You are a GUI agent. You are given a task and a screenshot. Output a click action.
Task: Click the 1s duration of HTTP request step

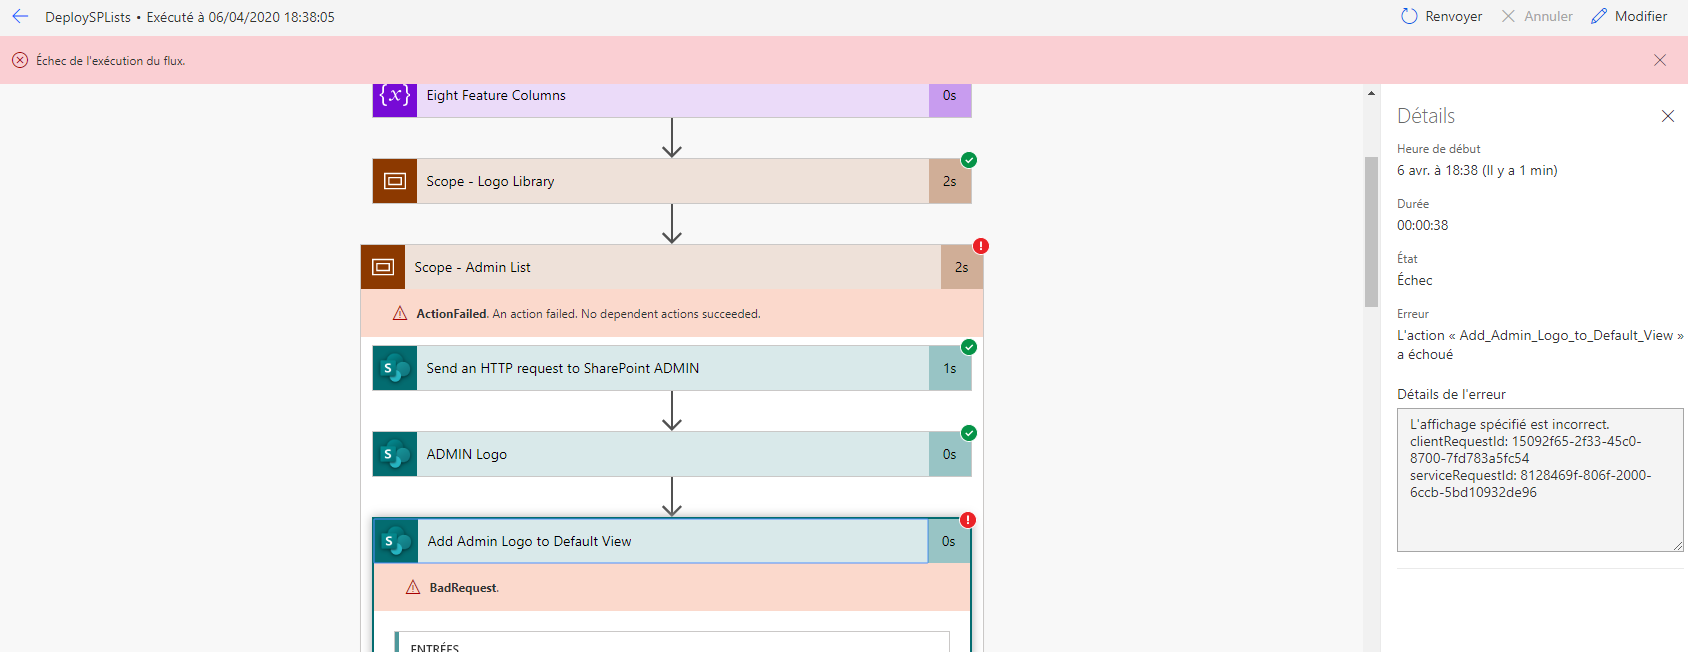(950, 368)
